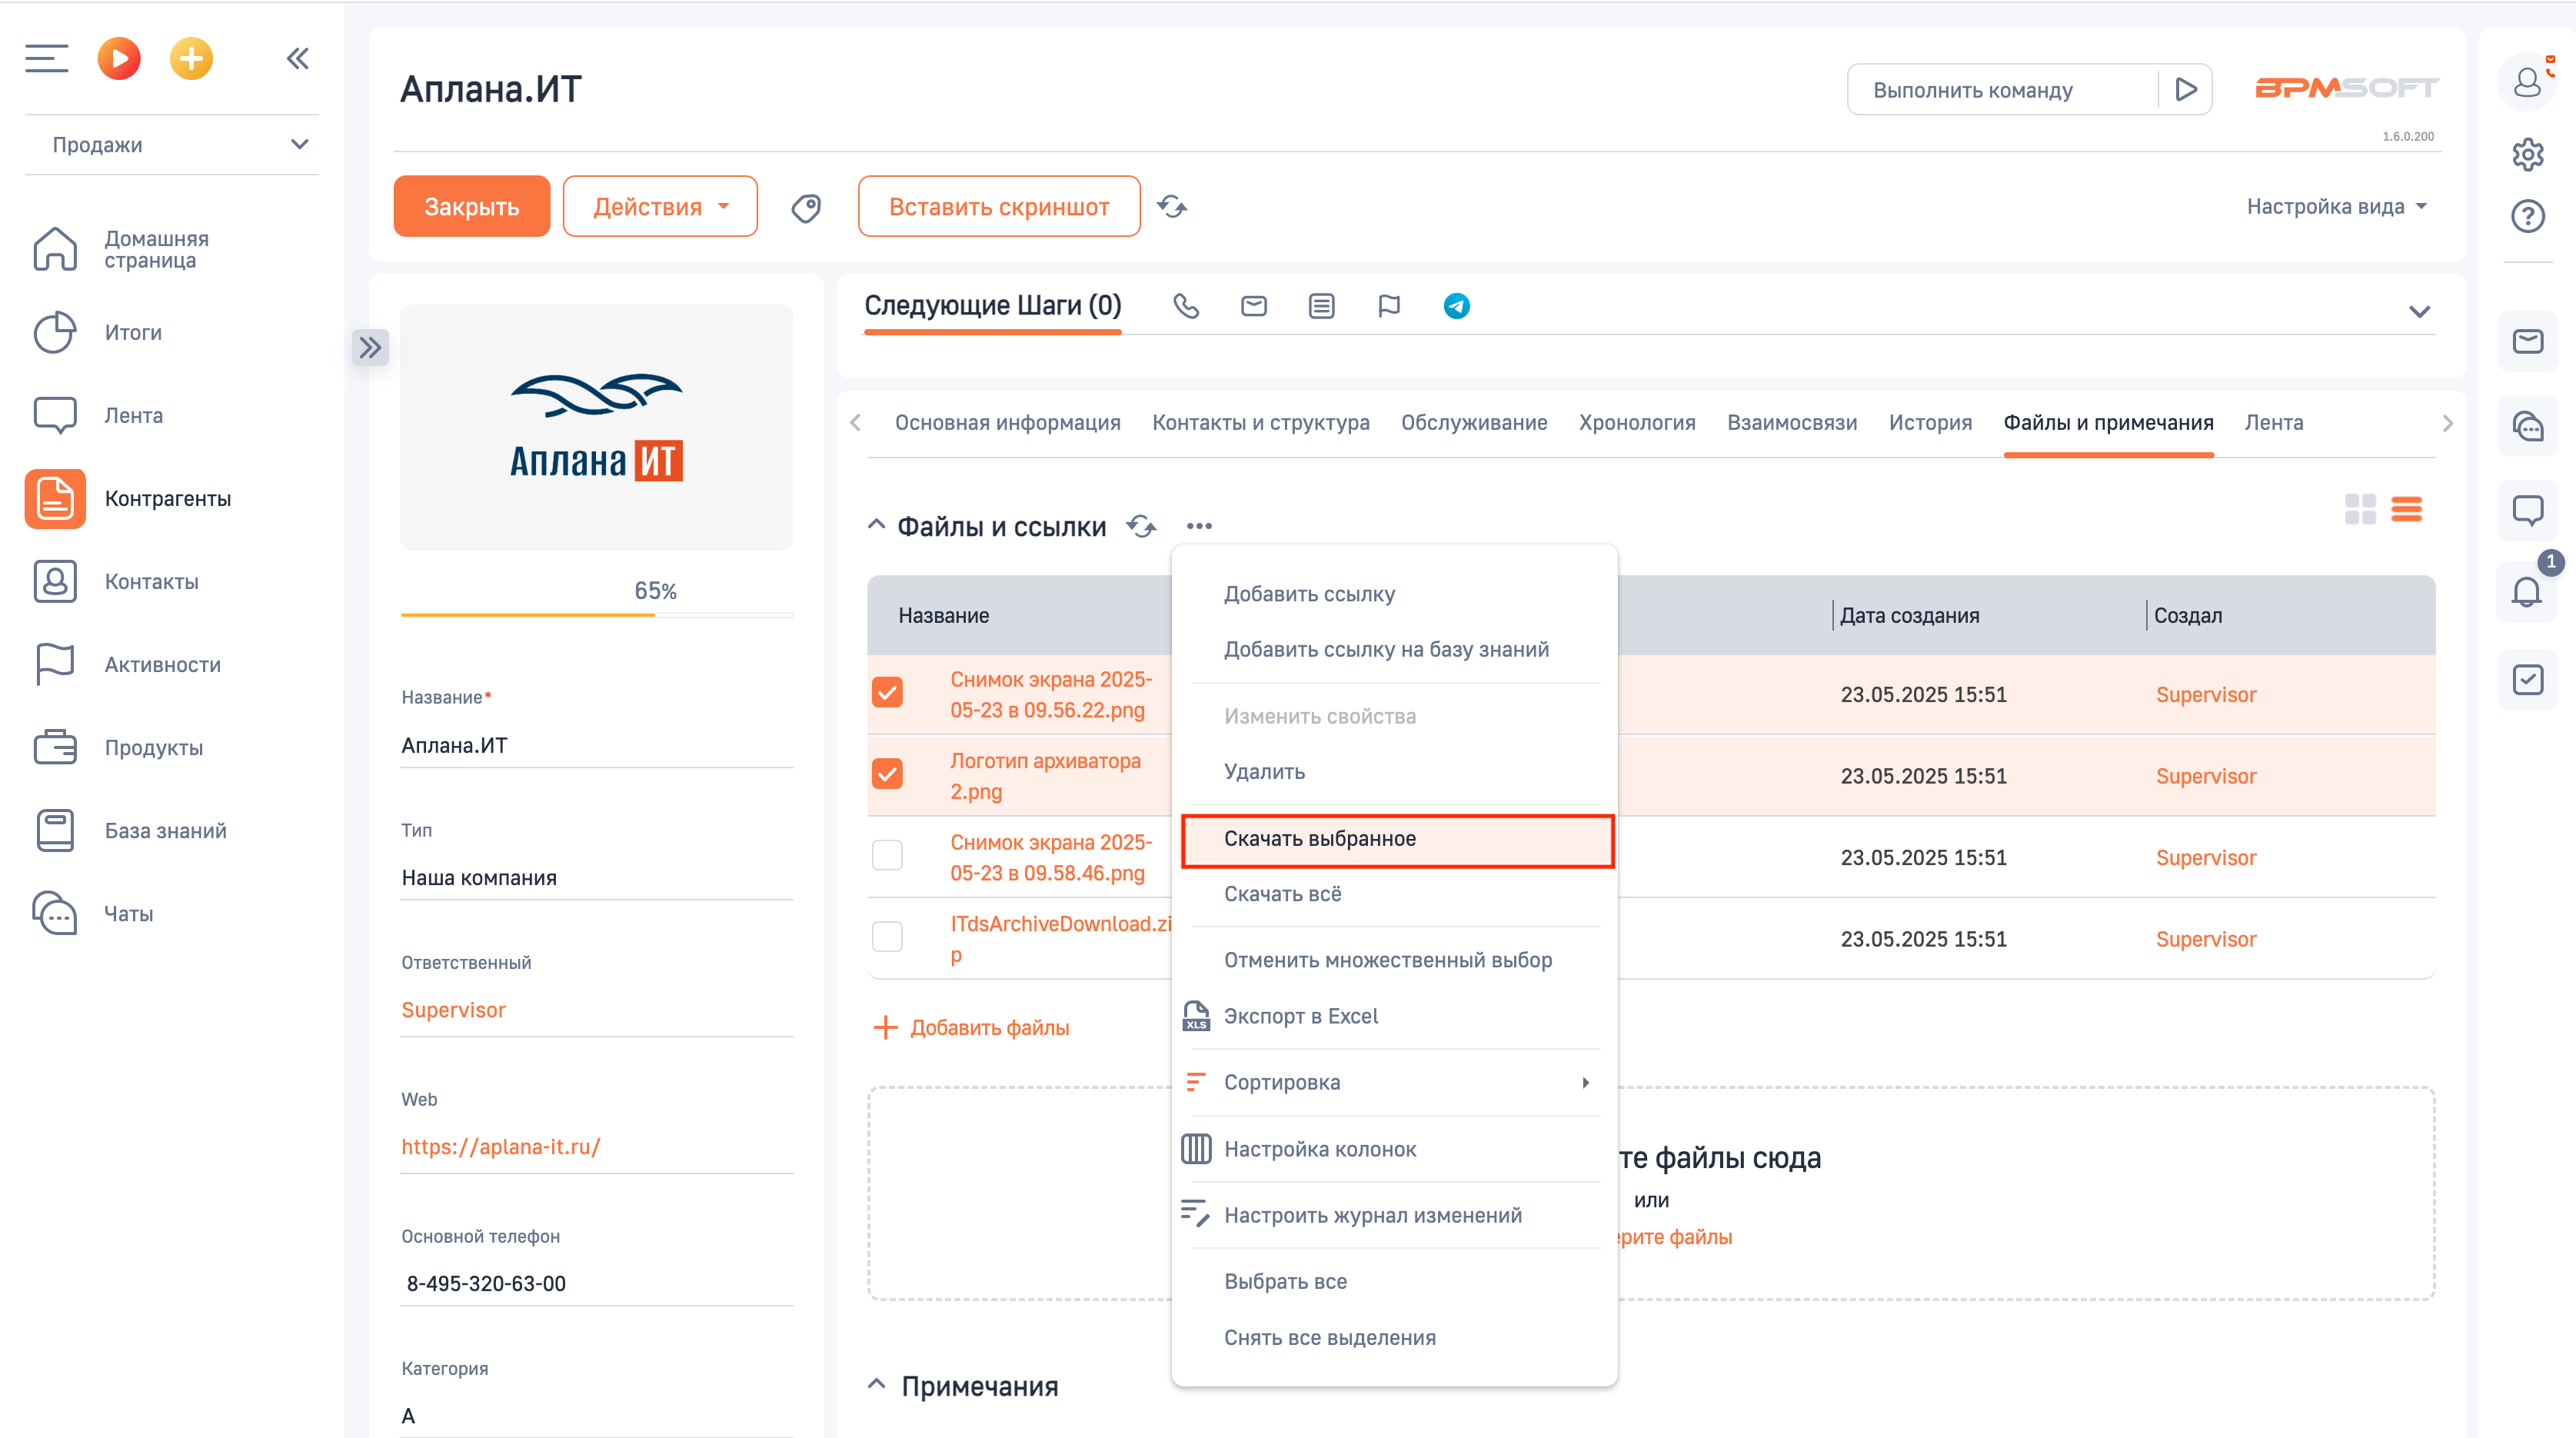Open the https://aplana-it.ru/ web link
Image resolution: width=2576 pixels, height=1438 pixels.
(x=501, y=1147)
